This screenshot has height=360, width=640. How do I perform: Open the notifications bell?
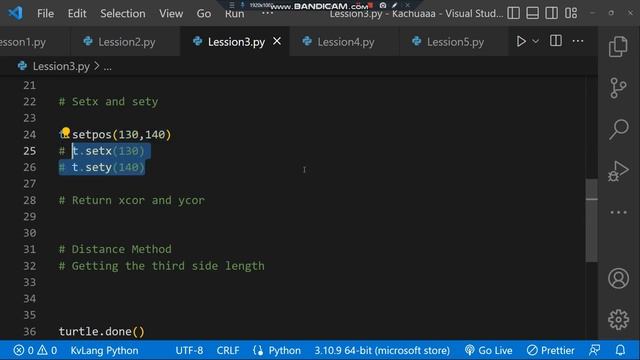coord(620,350)
